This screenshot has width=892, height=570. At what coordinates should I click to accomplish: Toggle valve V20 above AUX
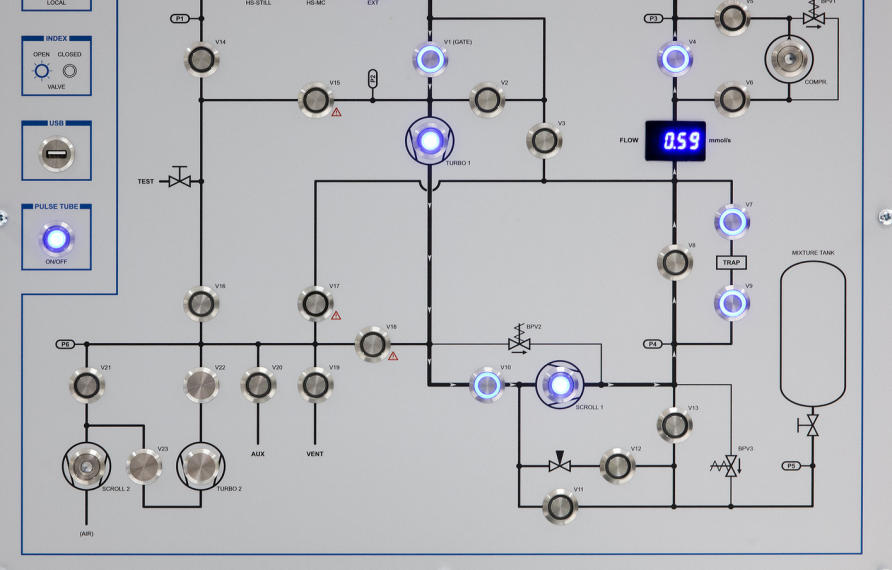(258, 385)
